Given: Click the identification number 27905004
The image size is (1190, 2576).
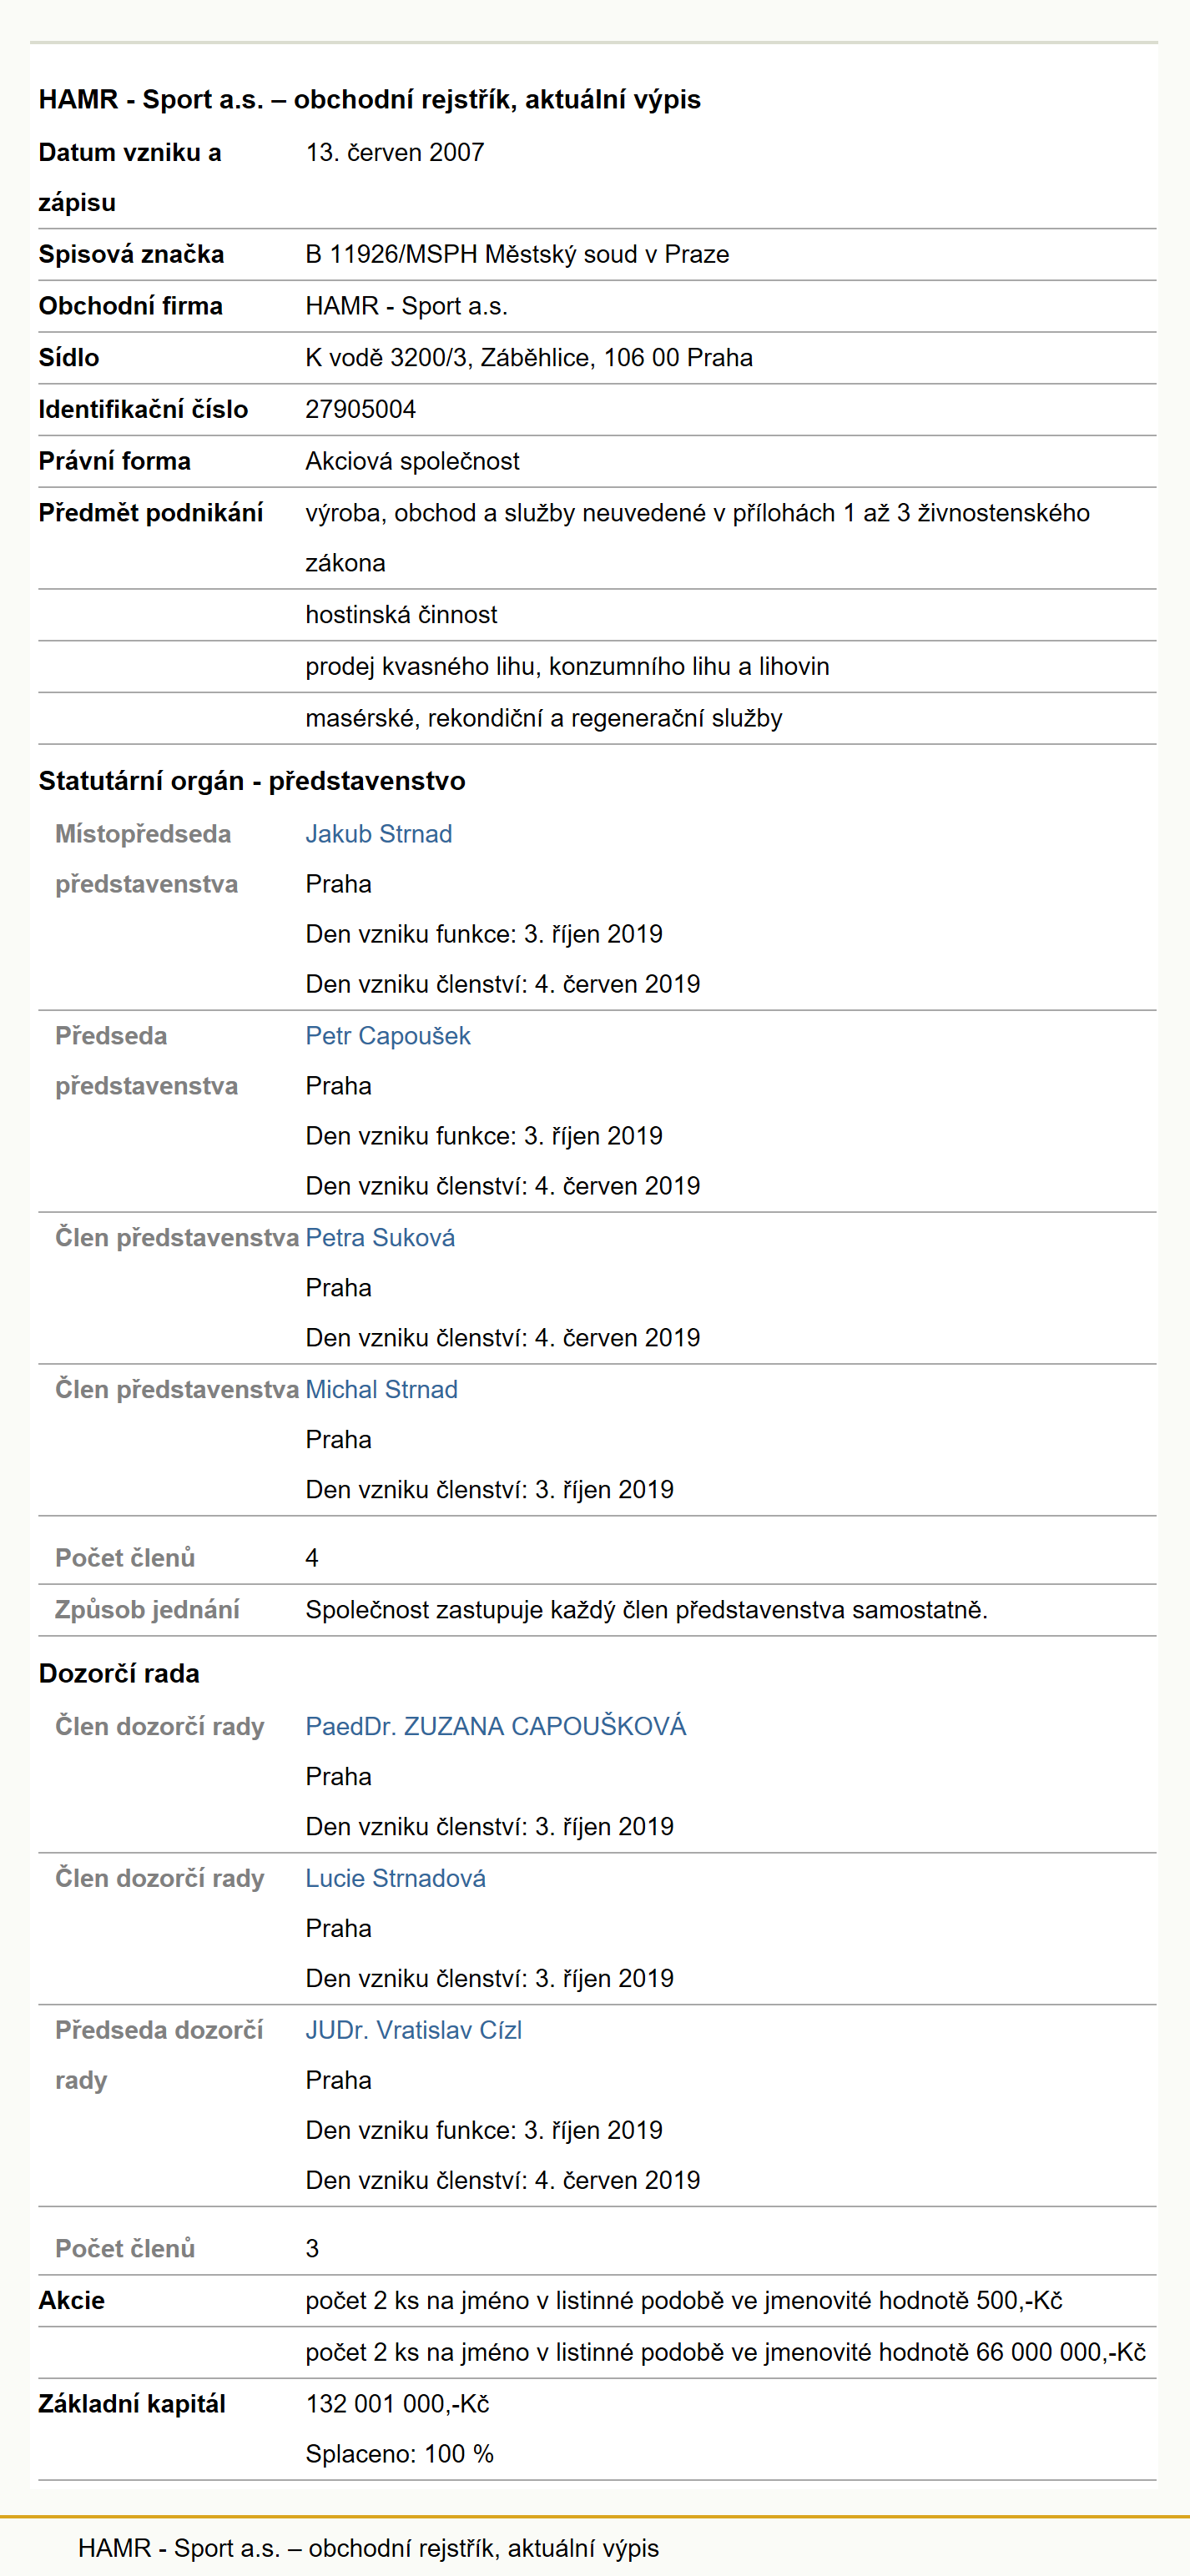Looking at the screenshot, I should pos(360,410).
